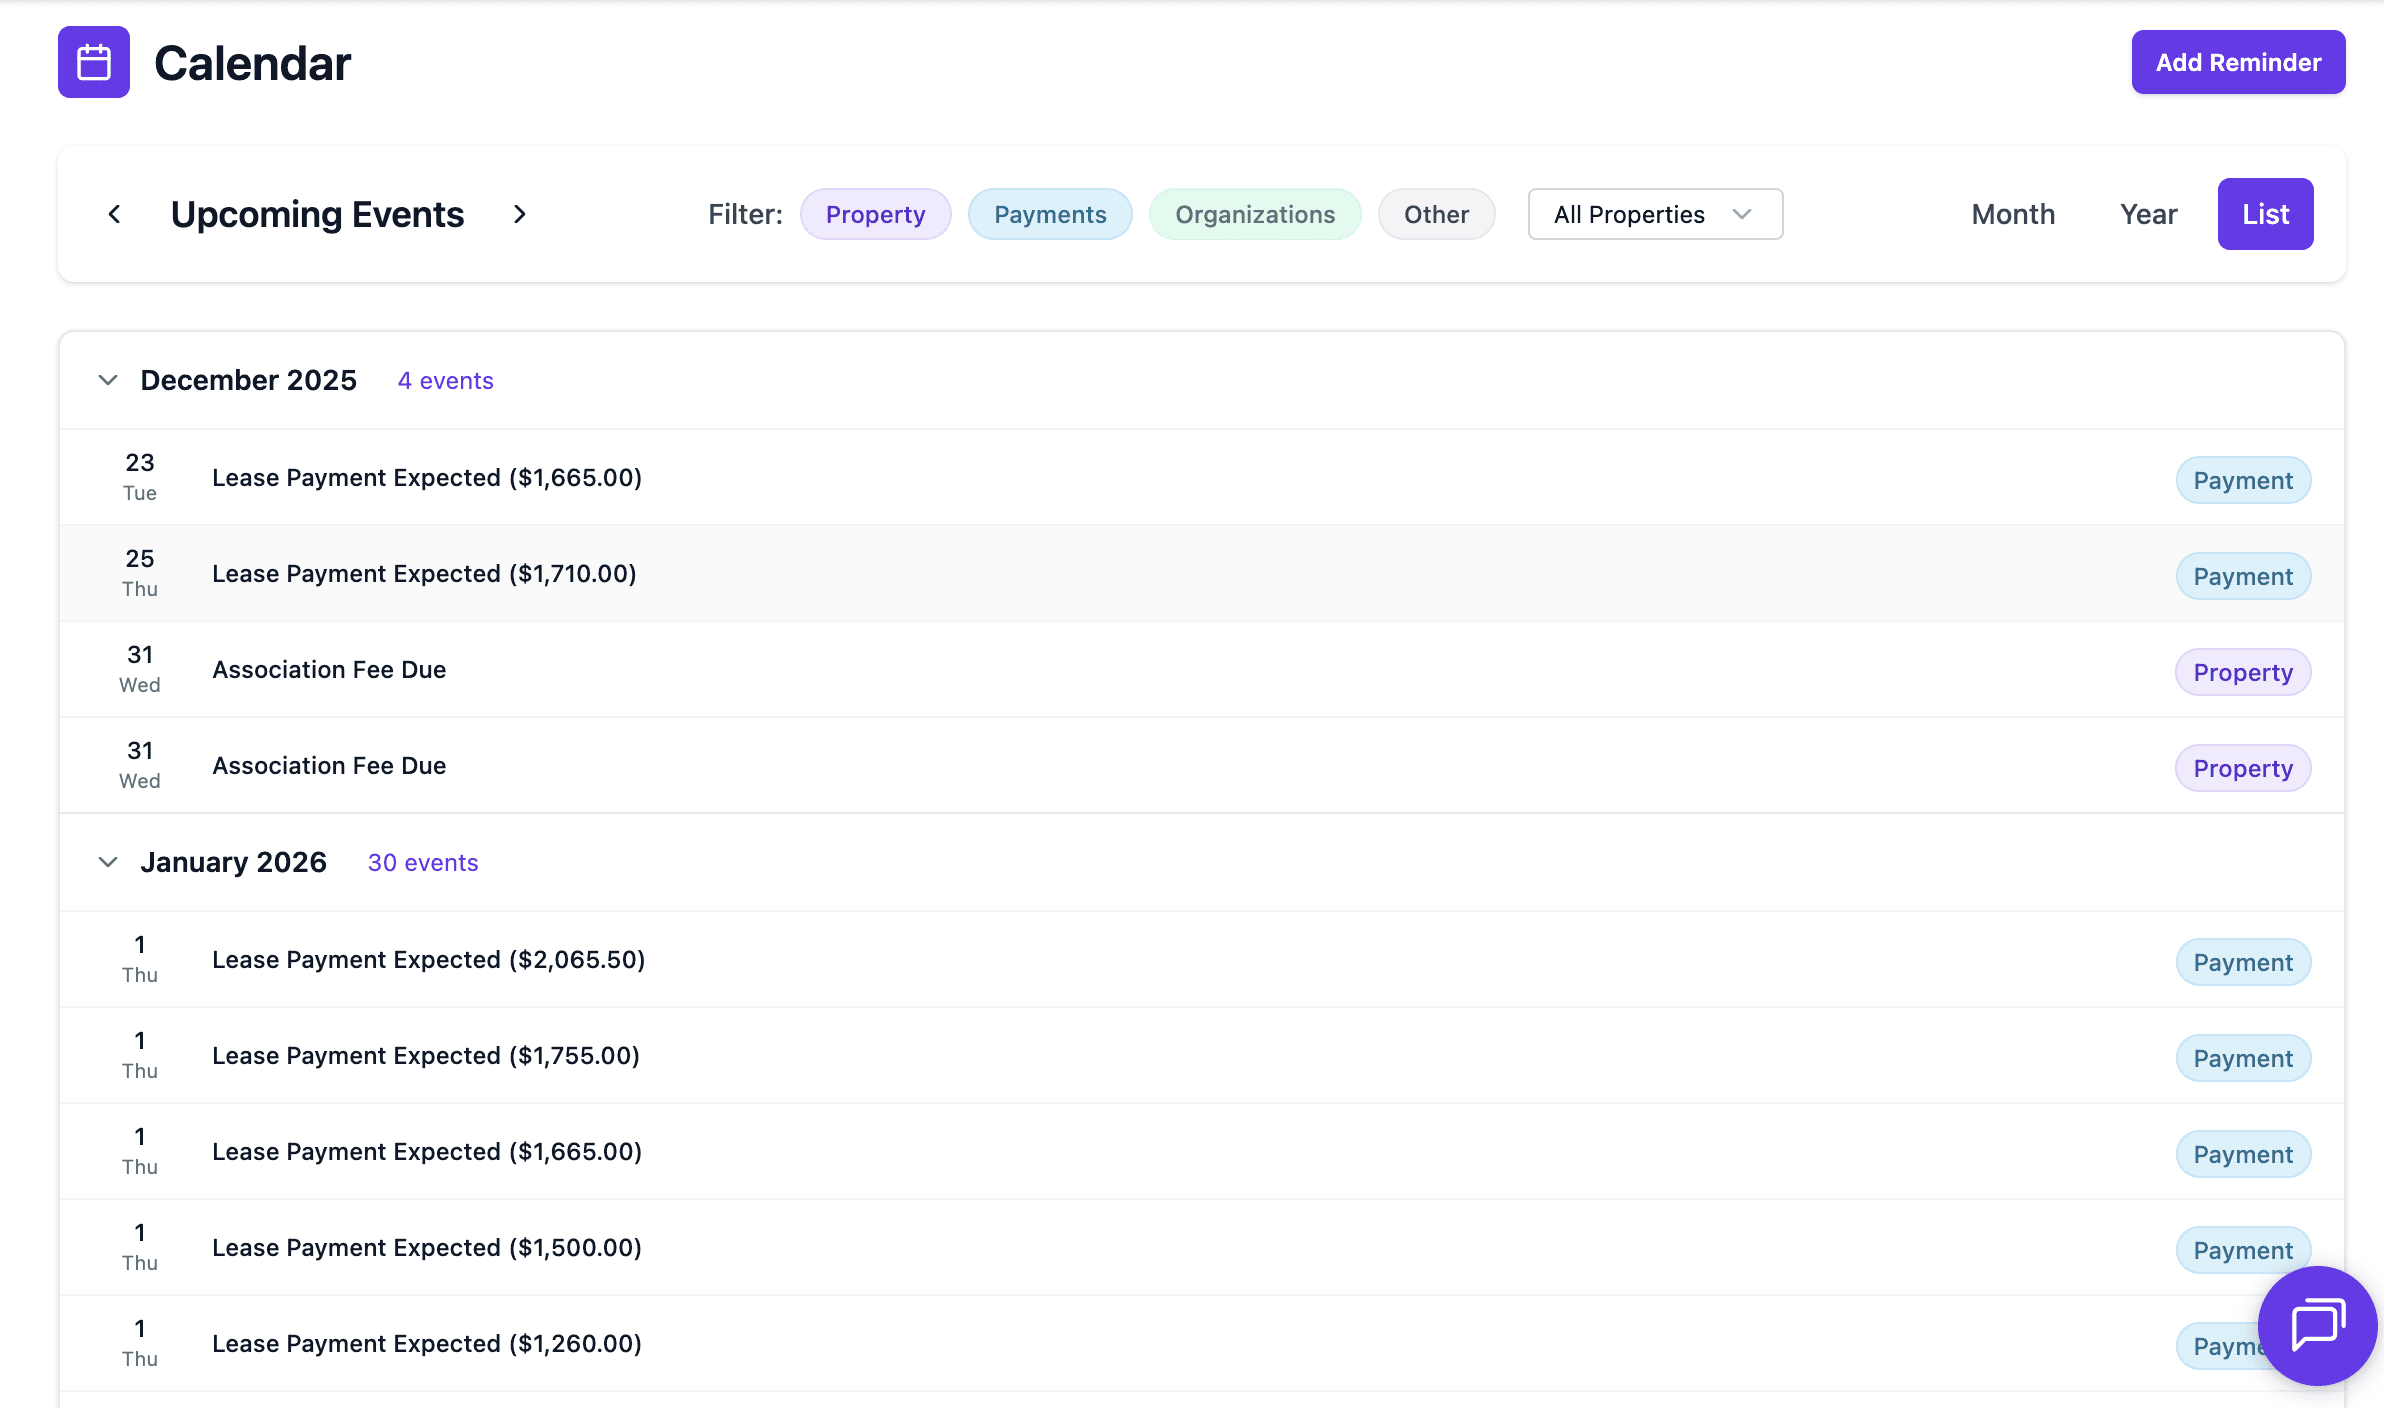Switch to Year view
The height and width of the screenshot is (1408, 2384).
[2148, 214]
